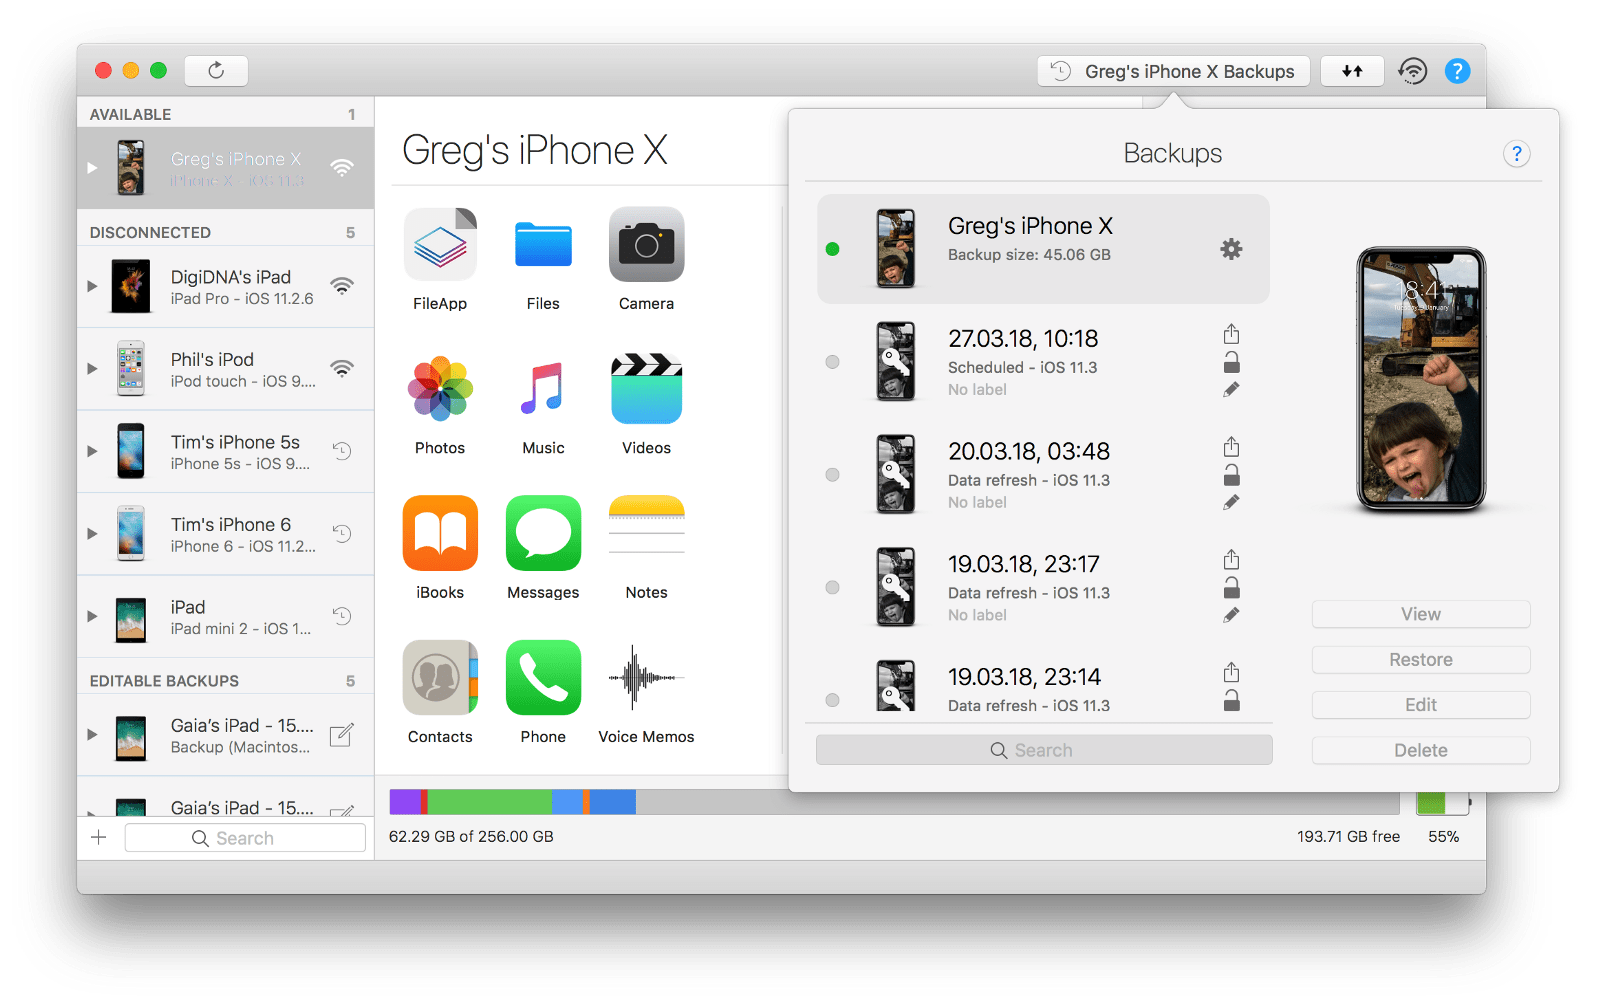Expand Phil's iPod disclosure triangle
This screenshot has height=1004, width=1600.
pyautogui.click(x=92, y=368)
